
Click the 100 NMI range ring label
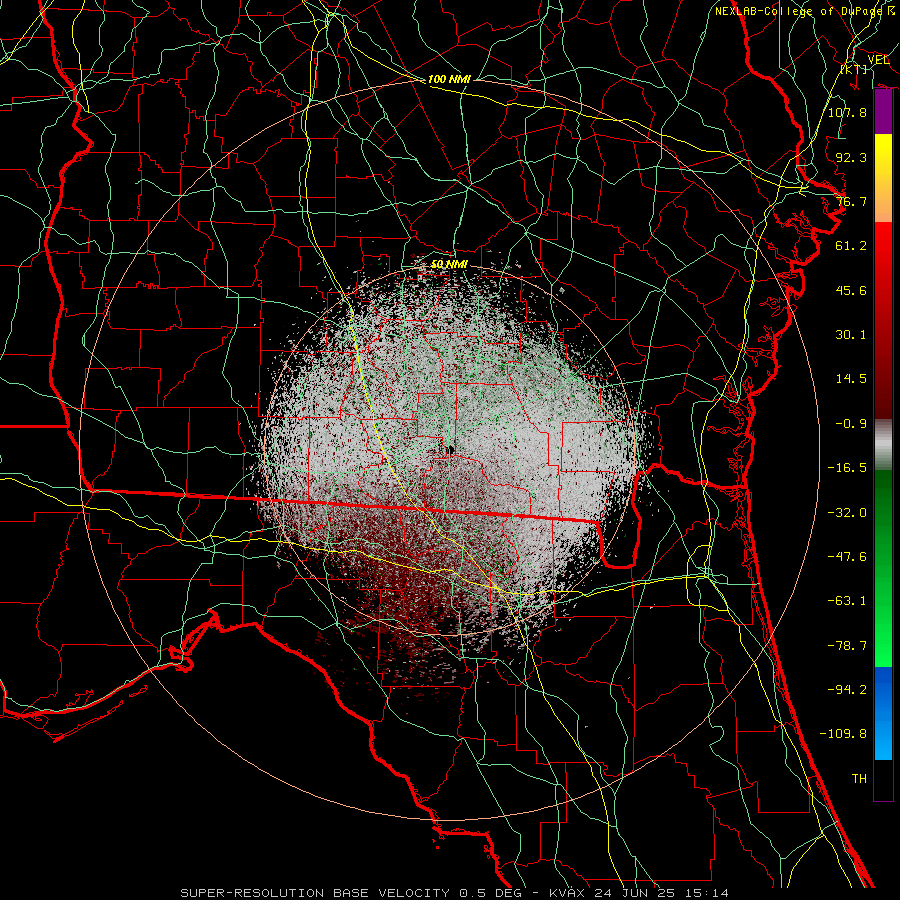449,79
